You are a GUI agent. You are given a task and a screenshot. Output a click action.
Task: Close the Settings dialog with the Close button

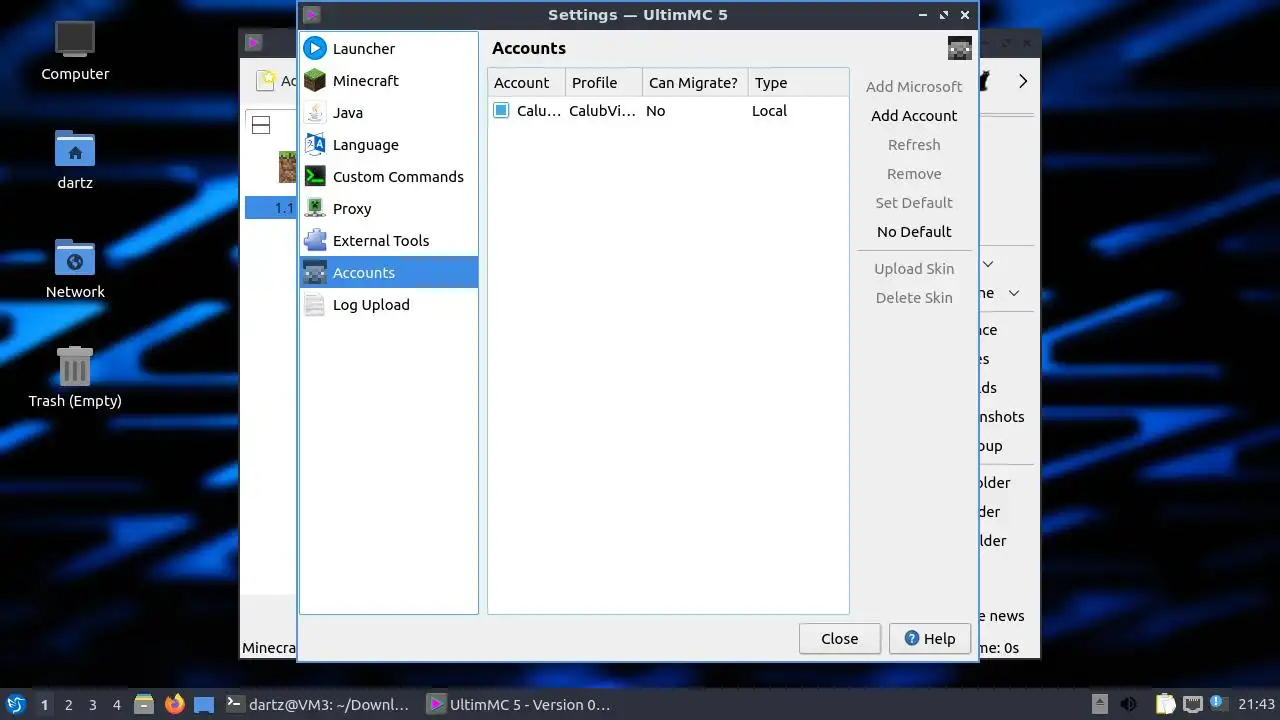point(840,638)
